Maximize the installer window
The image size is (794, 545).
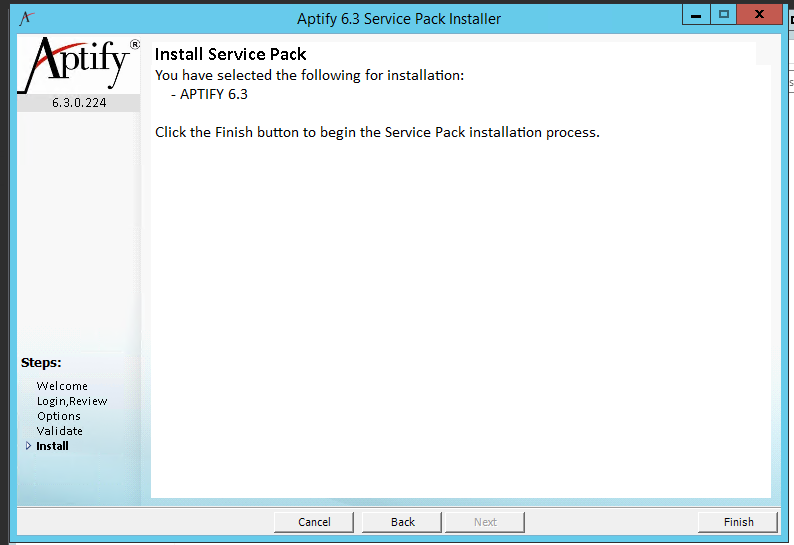pos(724,15)
